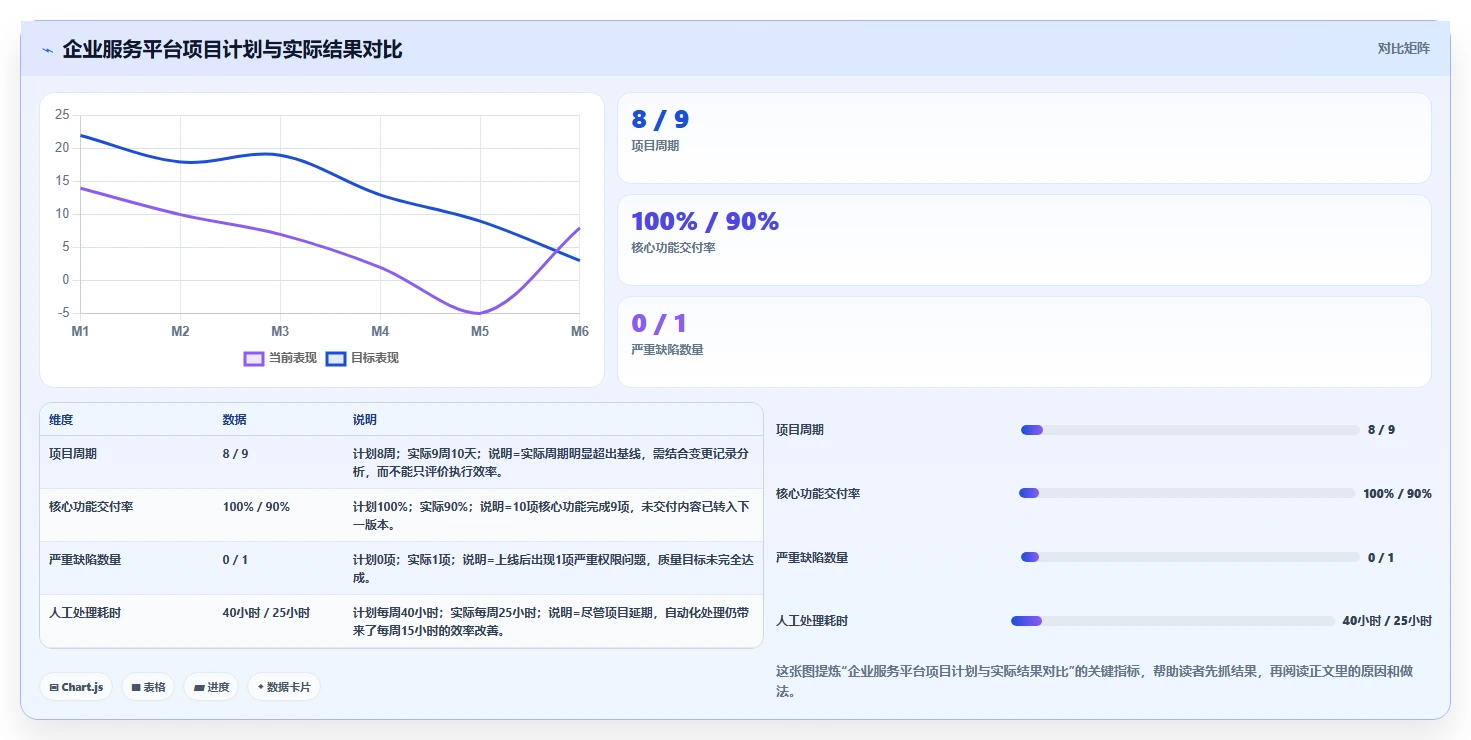Image resolution: width=1471 pixels, height=740 pixels.
Task: Toggle the 目标表现 legend series
Action: [x=362, y=358]
